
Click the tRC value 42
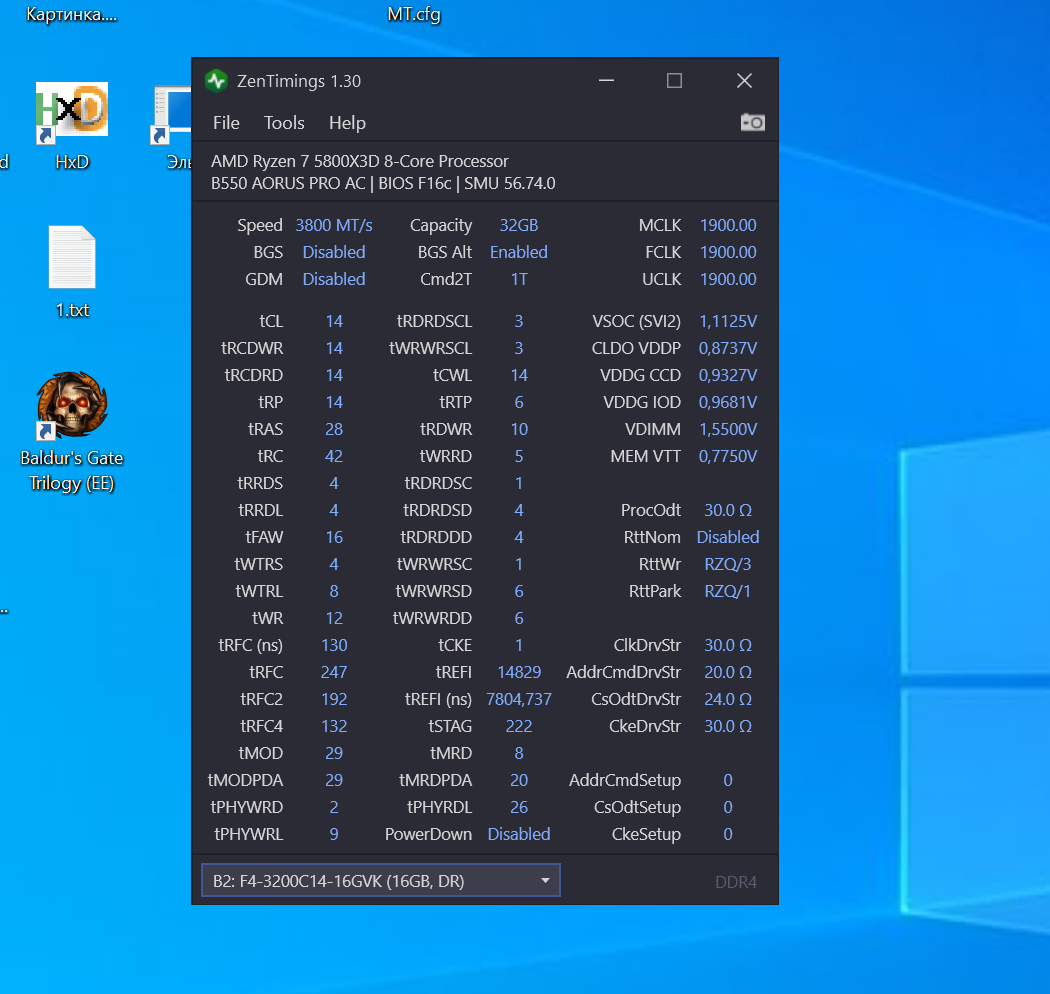point(333,456)
